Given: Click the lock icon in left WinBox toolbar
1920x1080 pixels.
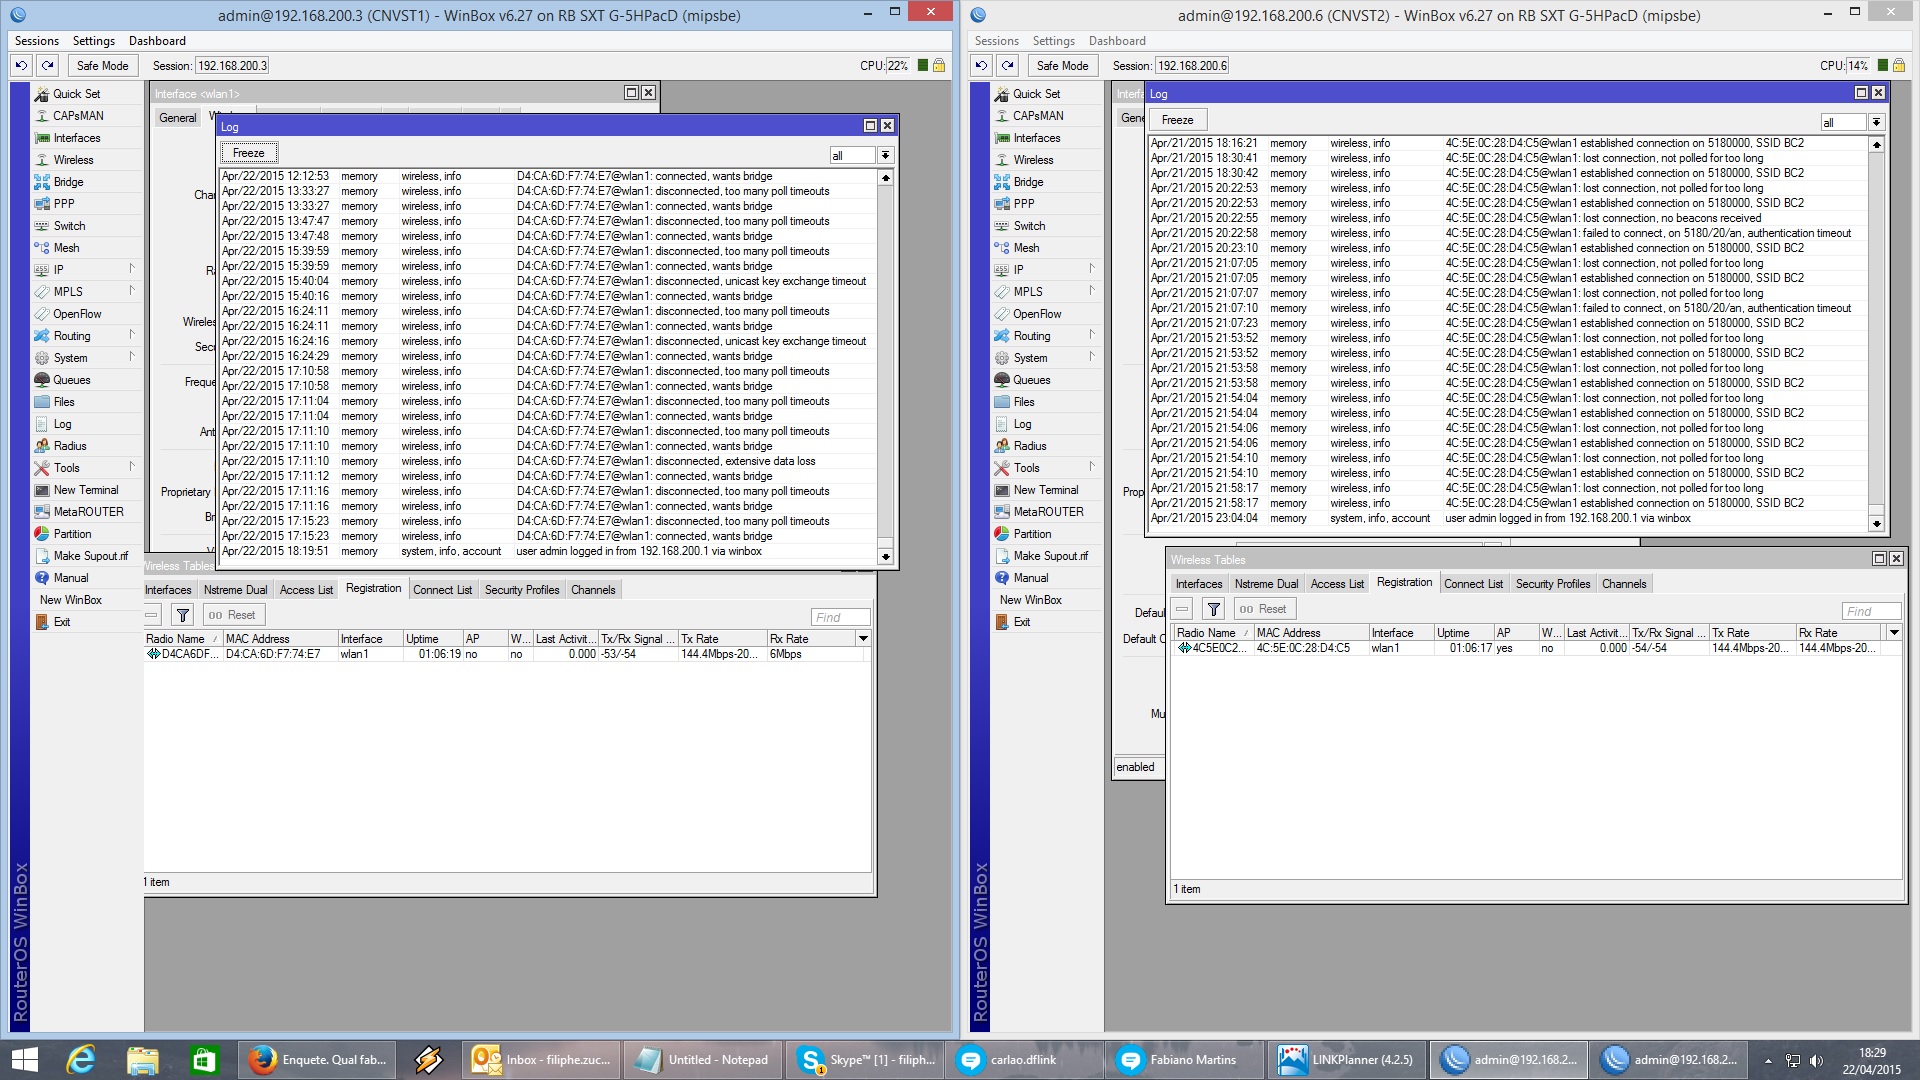Looking at the screenshot, I should (x=939, y=66).
